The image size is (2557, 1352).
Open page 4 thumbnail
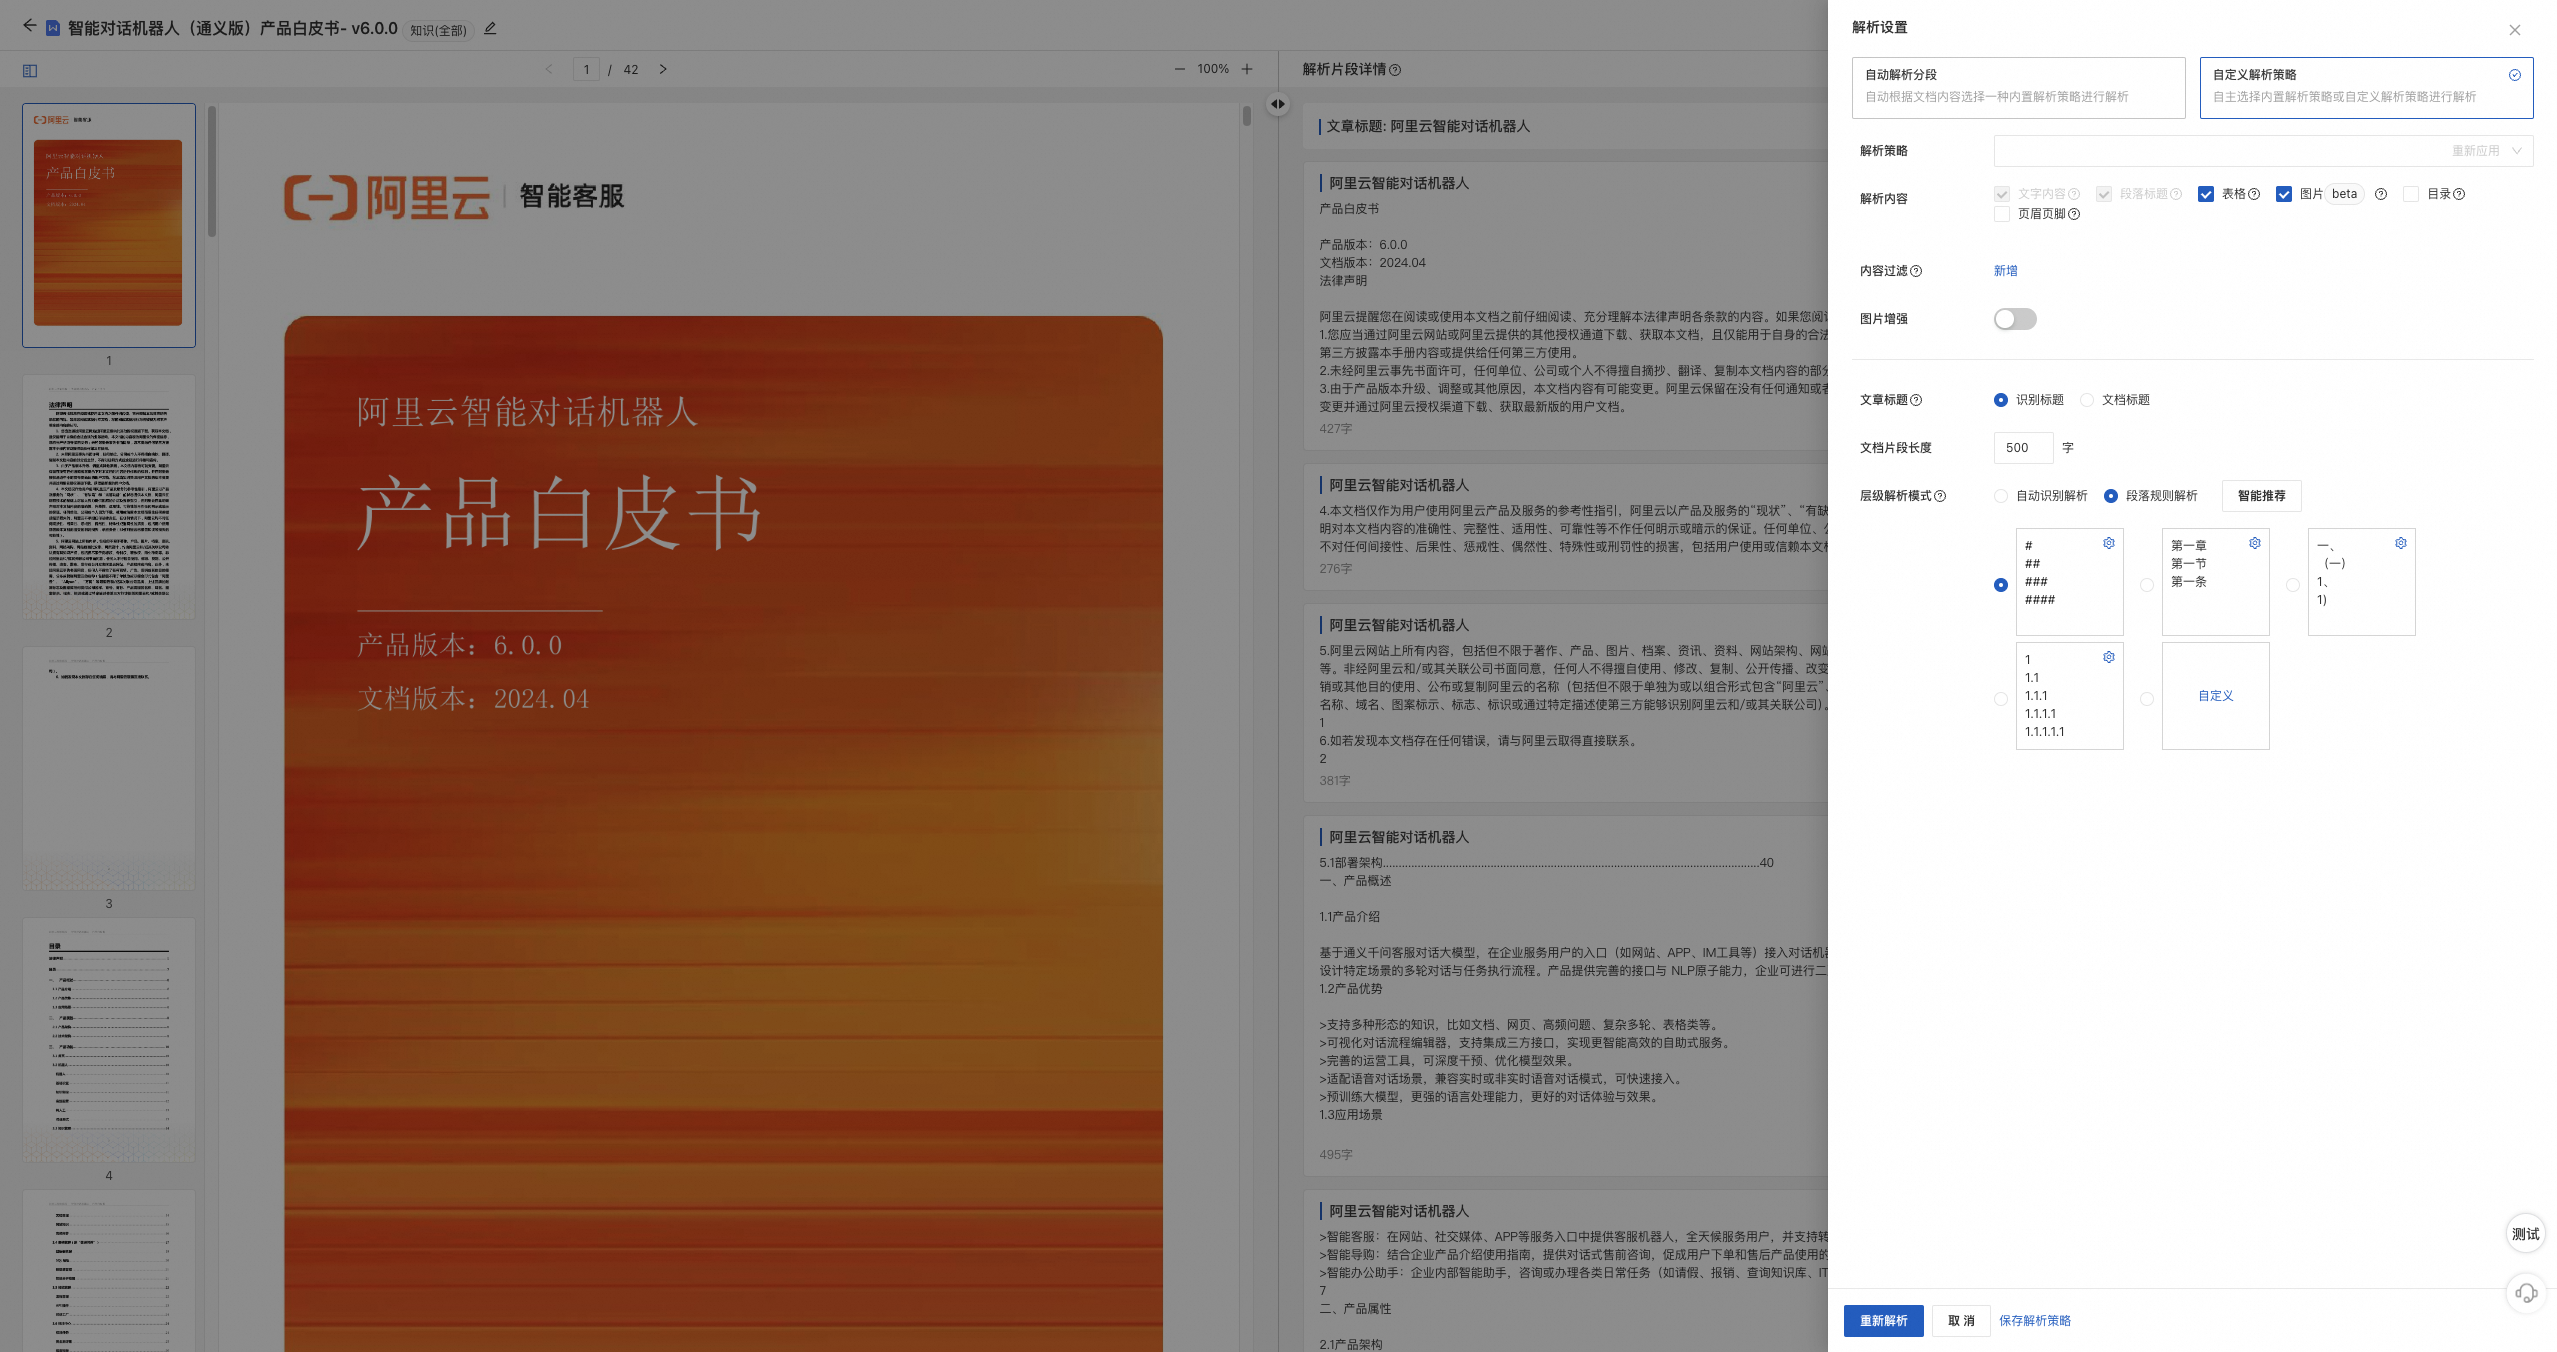point(109,1040)
